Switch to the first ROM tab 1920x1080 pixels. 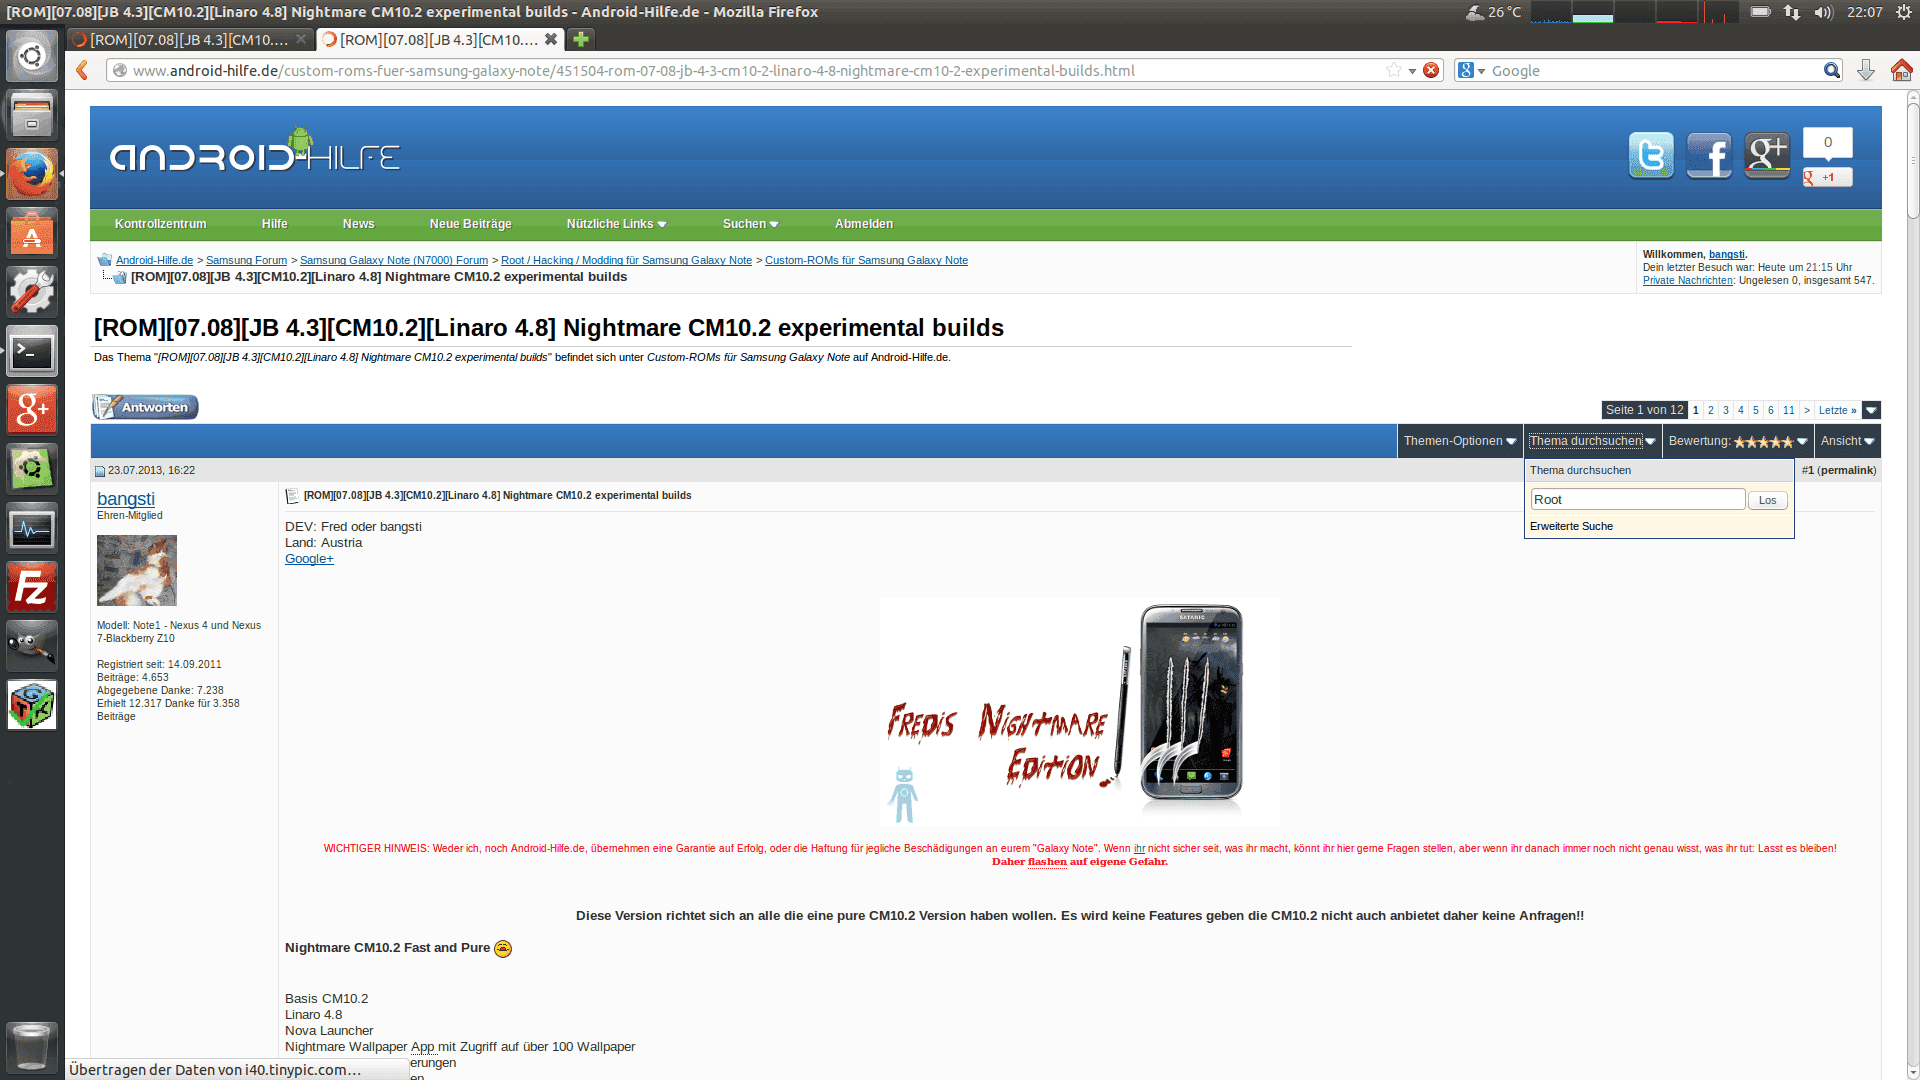click(x=189, y=39)
